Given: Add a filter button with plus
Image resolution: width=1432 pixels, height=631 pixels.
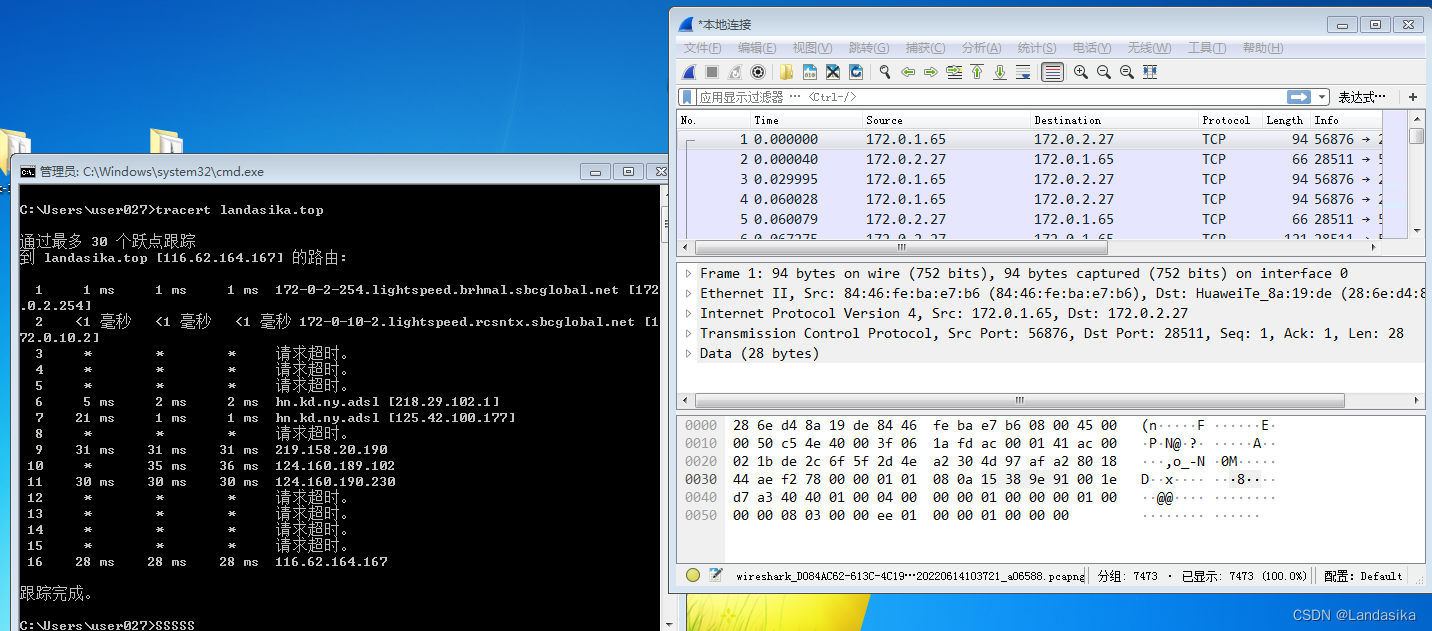Looking at the screenshot, I should pyautogui.click(x=1413, y=97).
